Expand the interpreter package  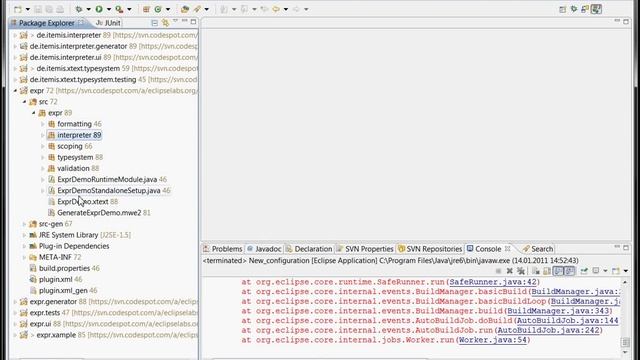pos(43,135)
